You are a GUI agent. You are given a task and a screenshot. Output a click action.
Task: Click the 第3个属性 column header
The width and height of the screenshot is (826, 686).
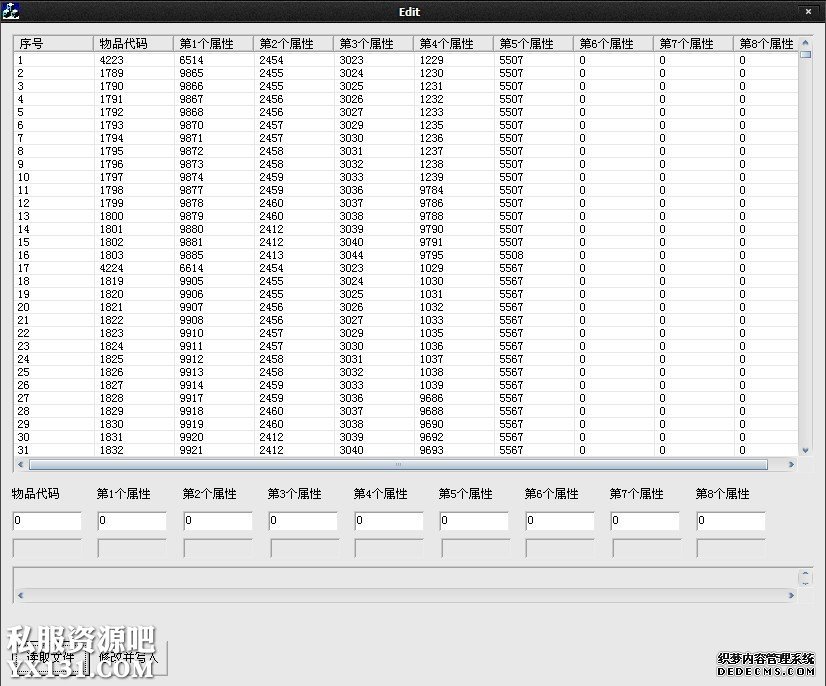pyautogui.click(x=373, y=44)
